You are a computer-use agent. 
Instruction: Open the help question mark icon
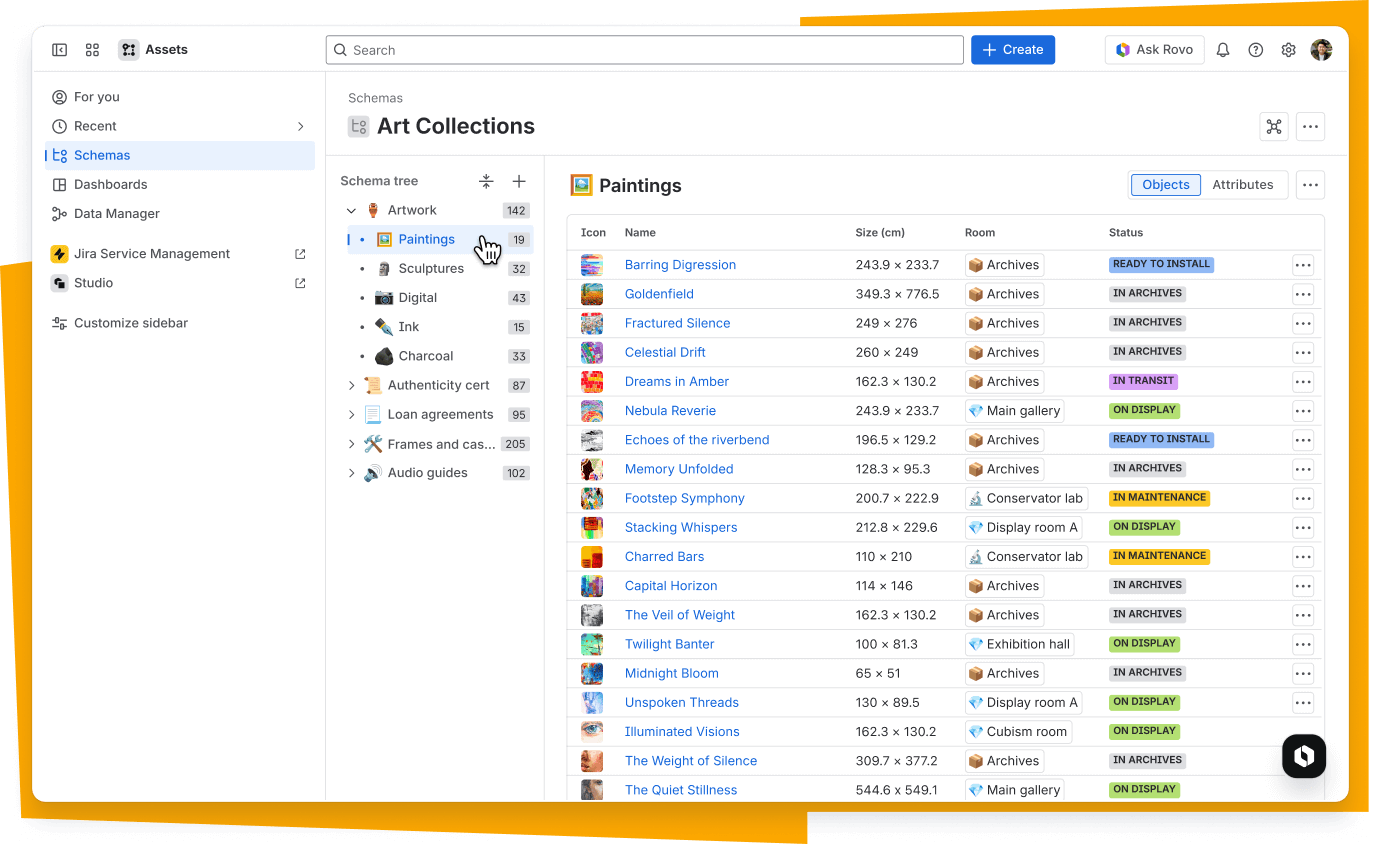(x=1255, y=50)
